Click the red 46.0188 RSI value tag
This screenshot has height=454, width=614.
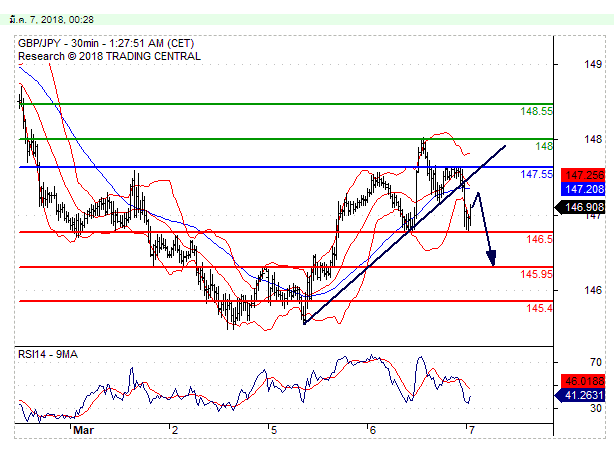tap(583, 381)
